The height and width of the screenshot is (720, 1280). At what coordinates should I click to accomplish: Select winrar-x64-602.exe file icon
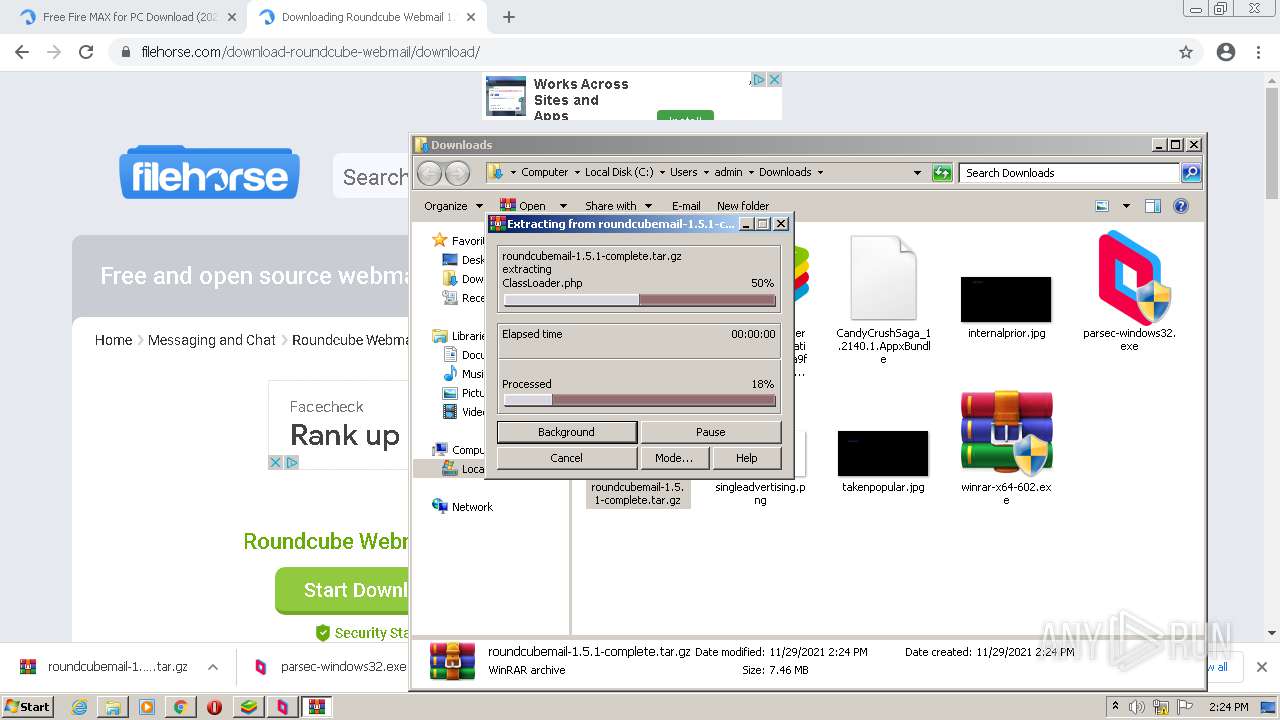click(1006, 432)
